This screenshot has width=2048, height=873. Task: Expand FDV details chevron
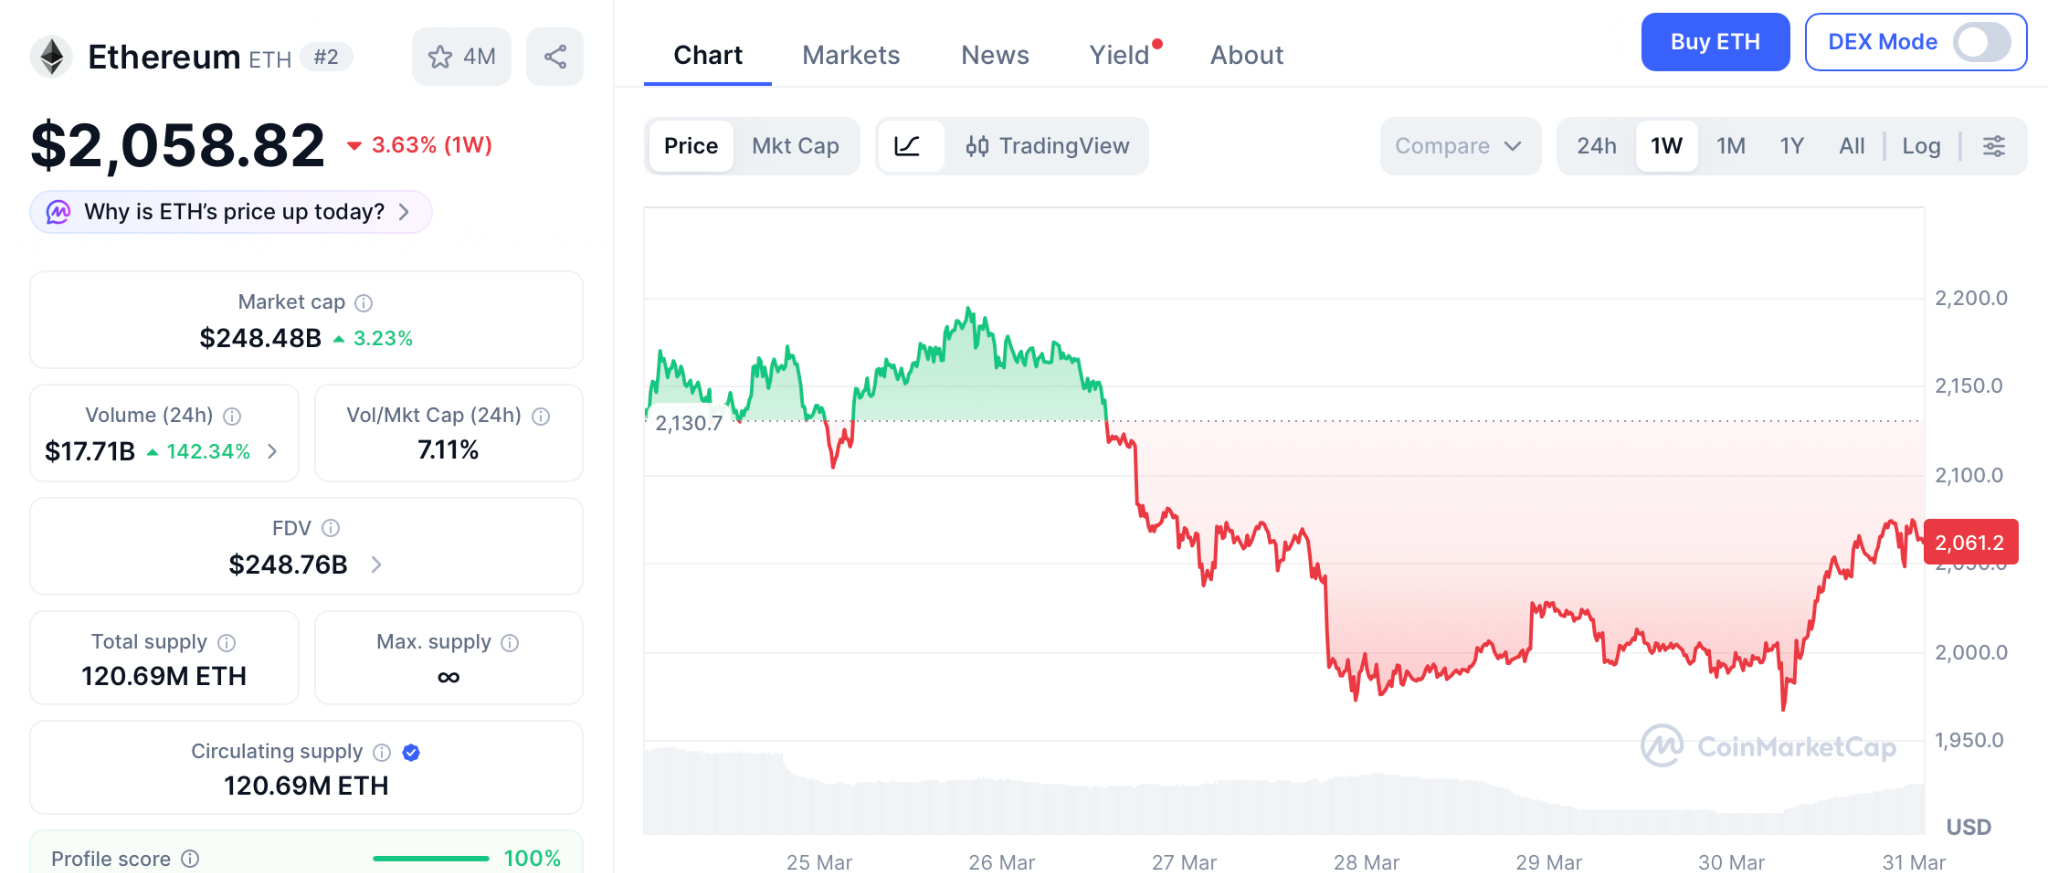pos(376,565)
